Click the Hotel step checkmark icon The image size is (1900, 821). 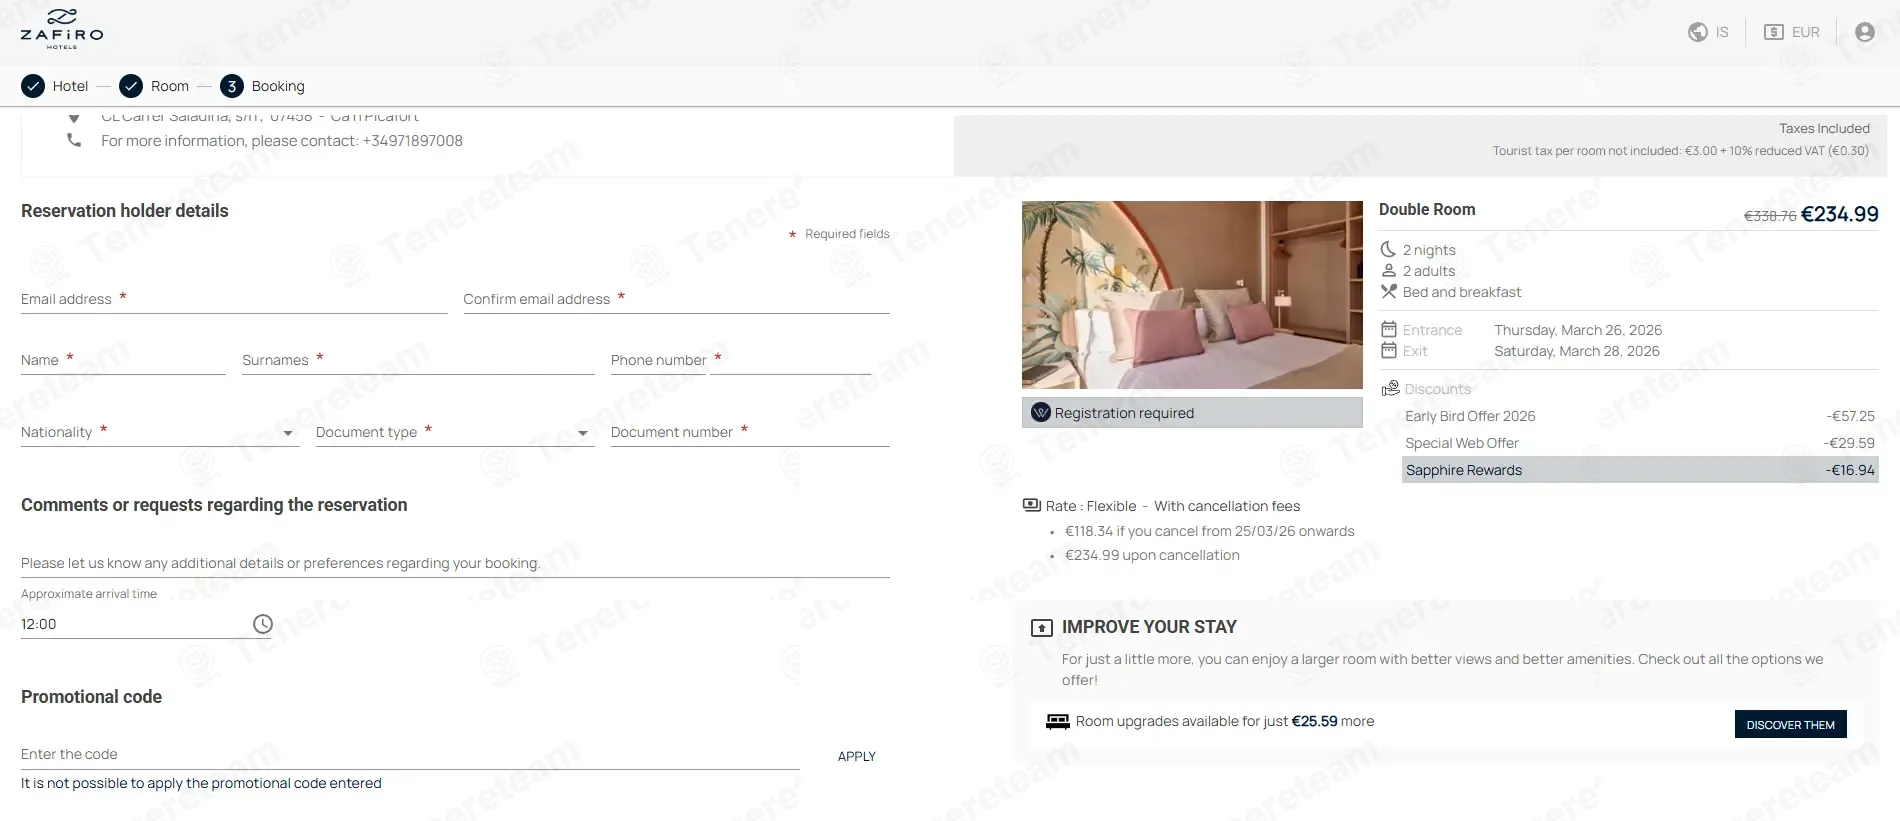tap(33, 86)
